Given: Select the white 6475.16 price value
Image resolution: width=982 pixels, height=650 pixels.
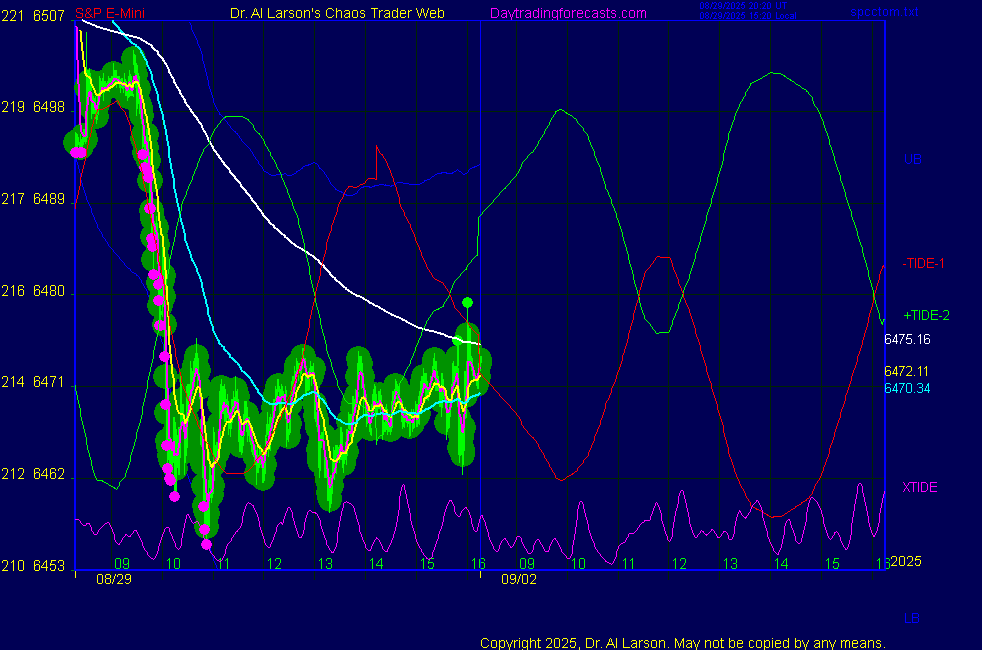Looking at the screenshot, I should 906,339.
